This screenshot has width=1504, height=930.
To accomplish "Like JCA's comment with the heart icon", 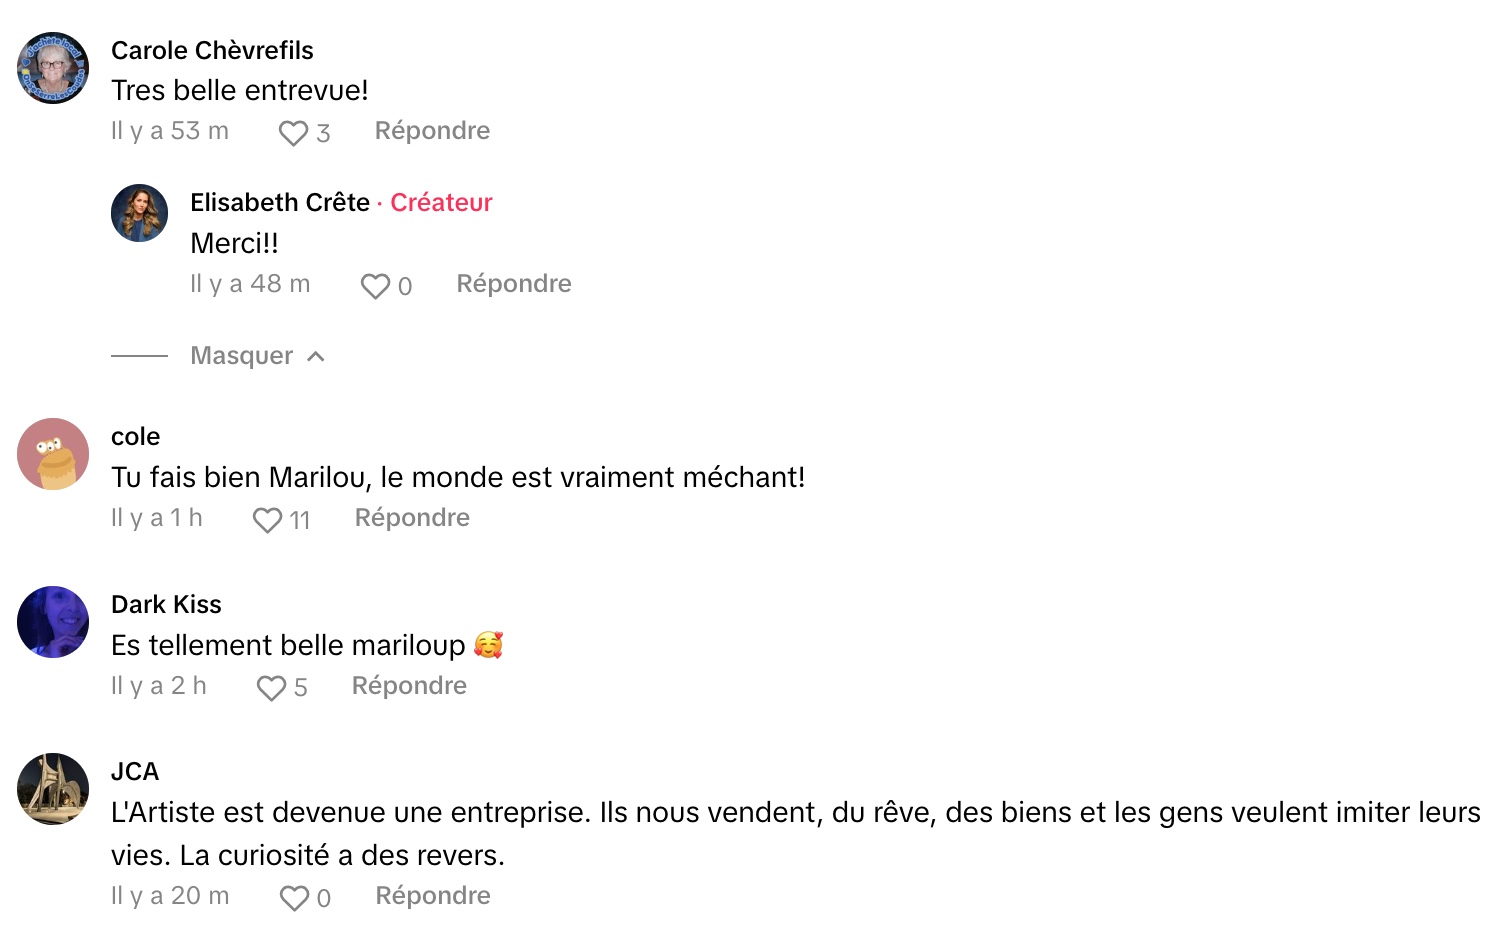I will click(294, 898).
